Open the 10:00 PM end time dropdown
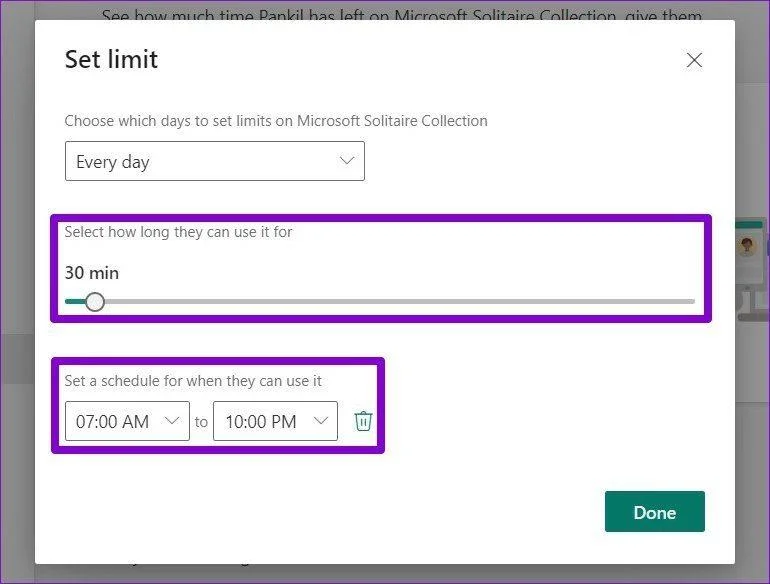This screenshot has height=584, width=770. pos(275,421)
